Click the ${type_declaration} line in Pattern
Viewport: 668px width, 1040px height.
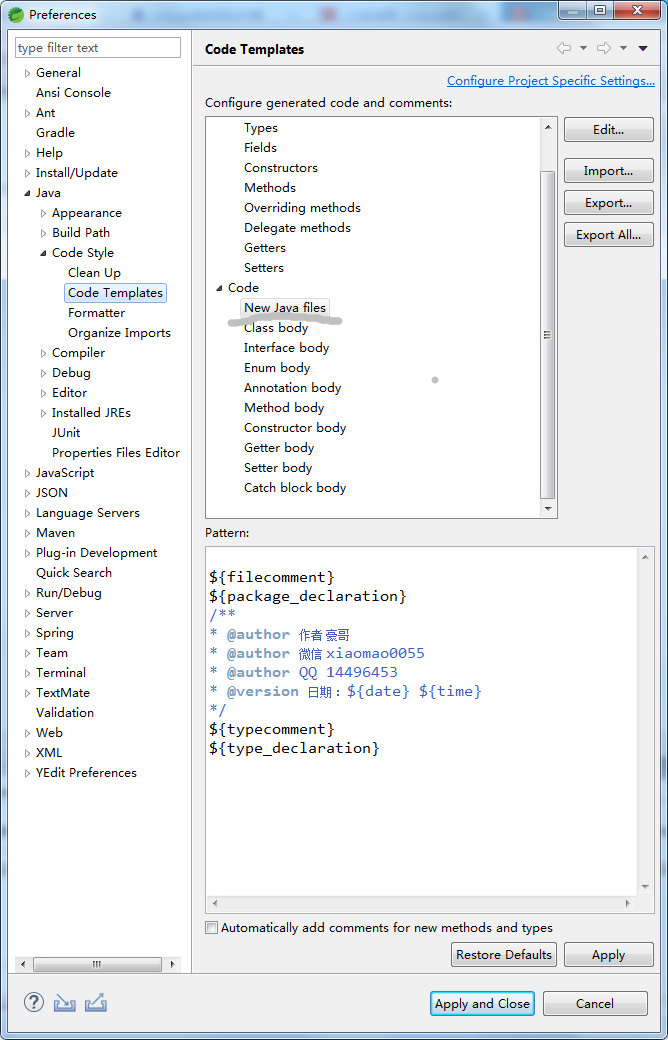[x=295, y=748]
